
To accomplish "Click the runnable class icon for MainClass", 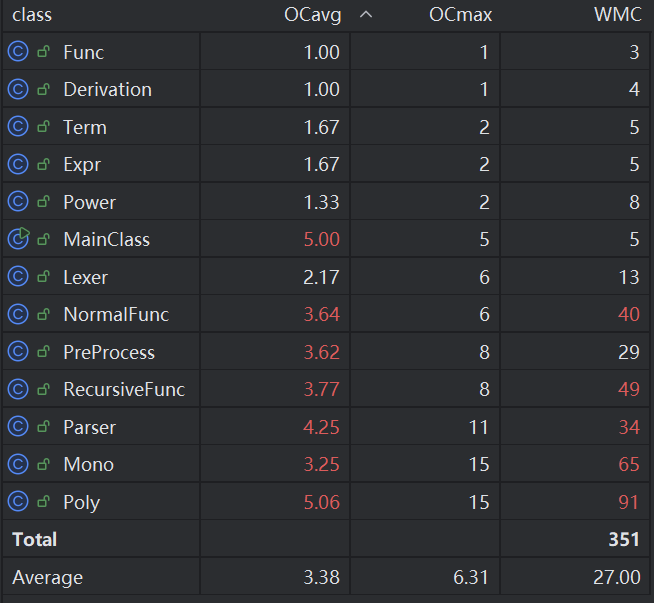I will (x=18, y=240).
